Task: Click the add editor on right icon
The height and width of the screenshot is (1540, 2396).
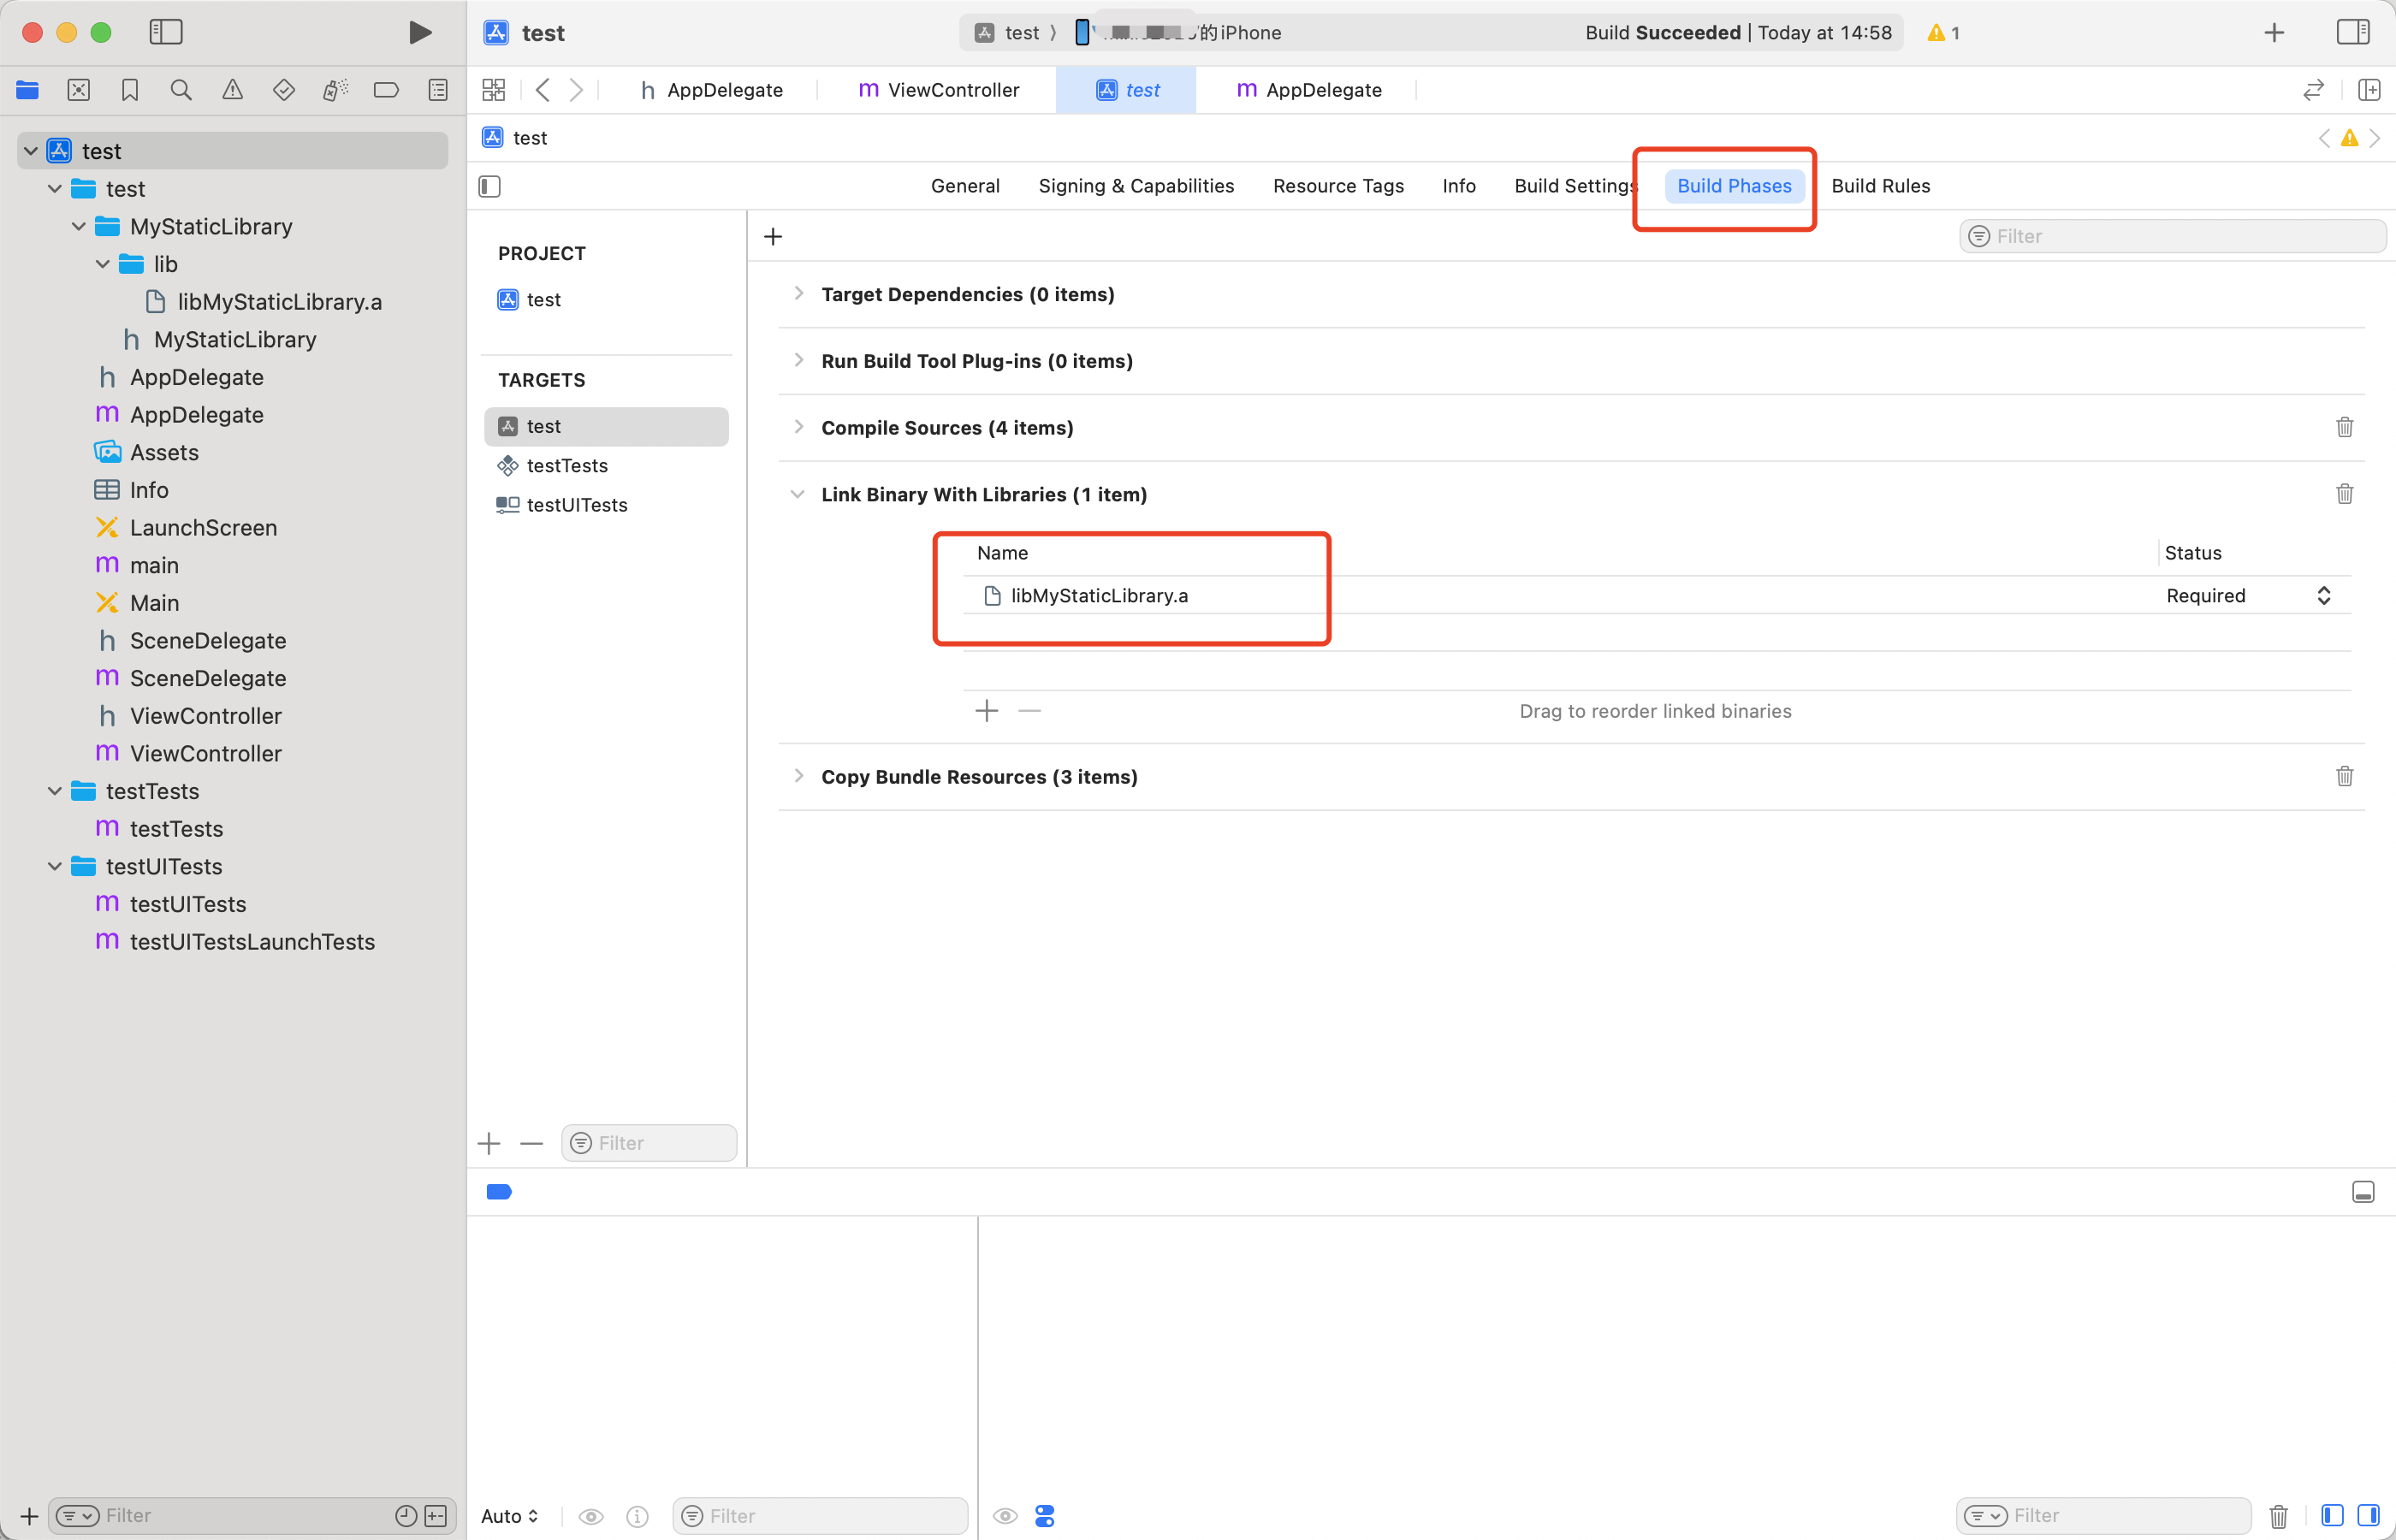Action: [x=2368, y=90]
